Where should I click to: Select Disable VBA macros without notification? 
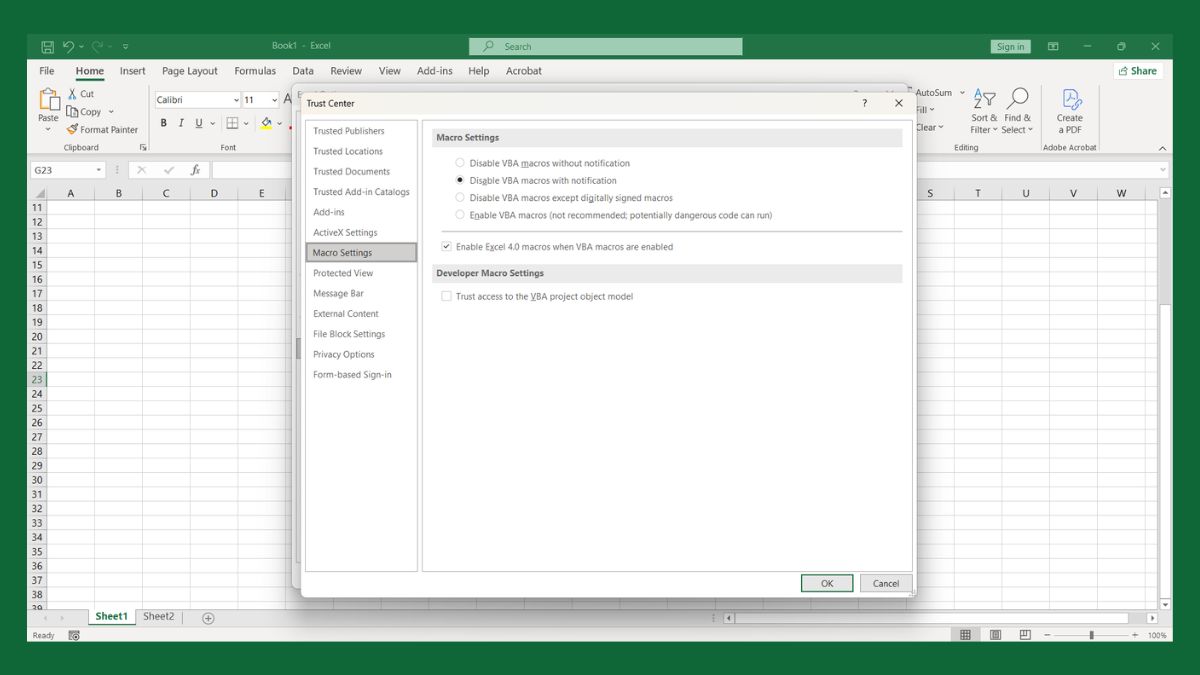pyautogui.click(x=460, y=163)
